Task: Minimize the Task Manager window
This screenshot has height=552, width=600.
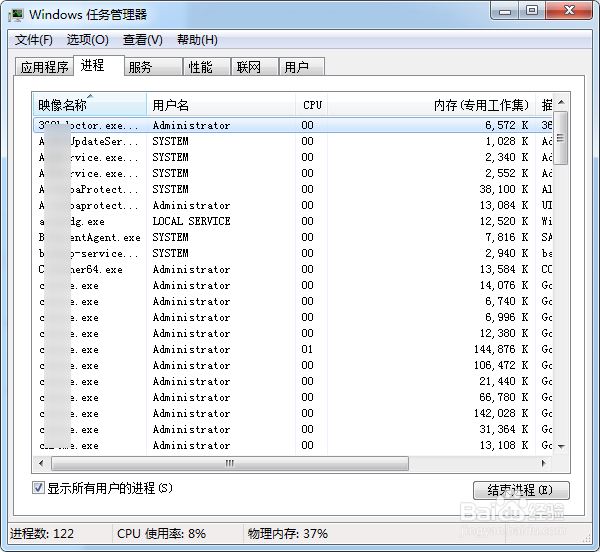Action: 505,11
